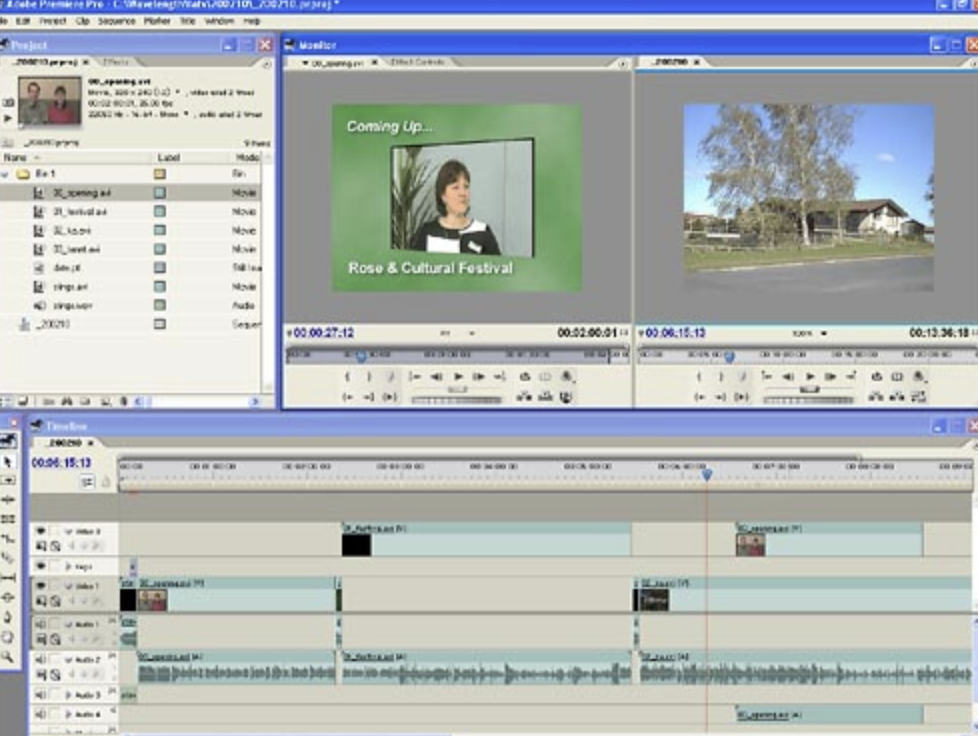This screenshot has width=978, height=736.
Task: Open program monitor zoom level dropdown
Action: 824,333
